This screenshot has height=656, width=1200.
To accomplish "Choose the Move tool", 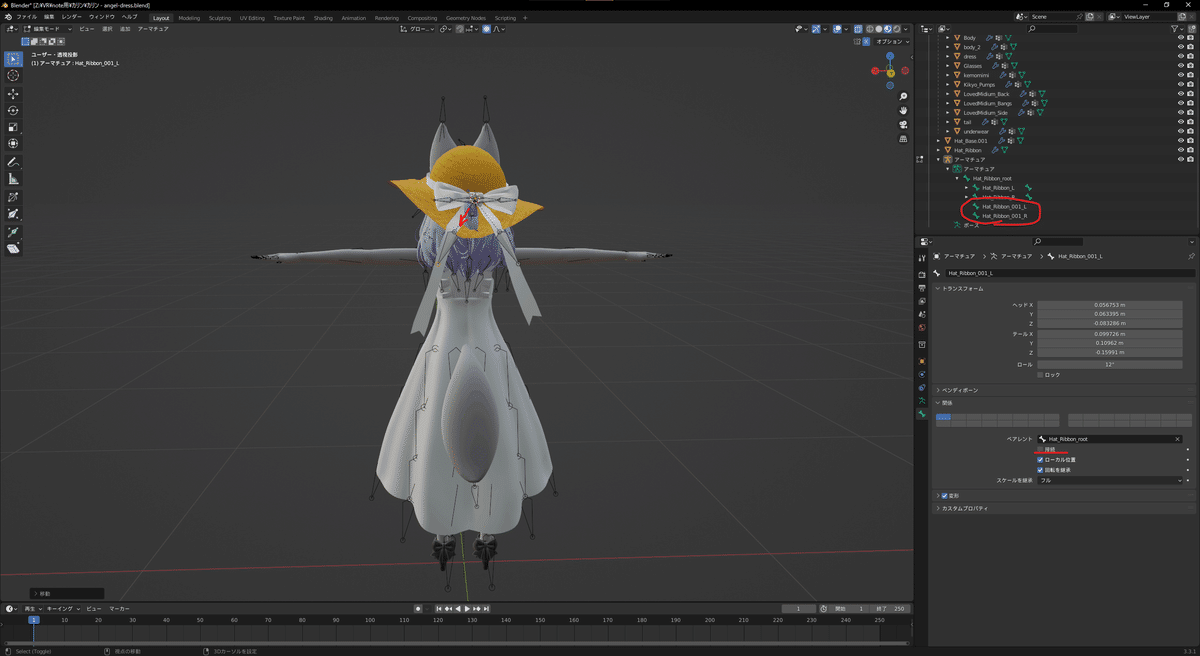I will pos(13,94).
